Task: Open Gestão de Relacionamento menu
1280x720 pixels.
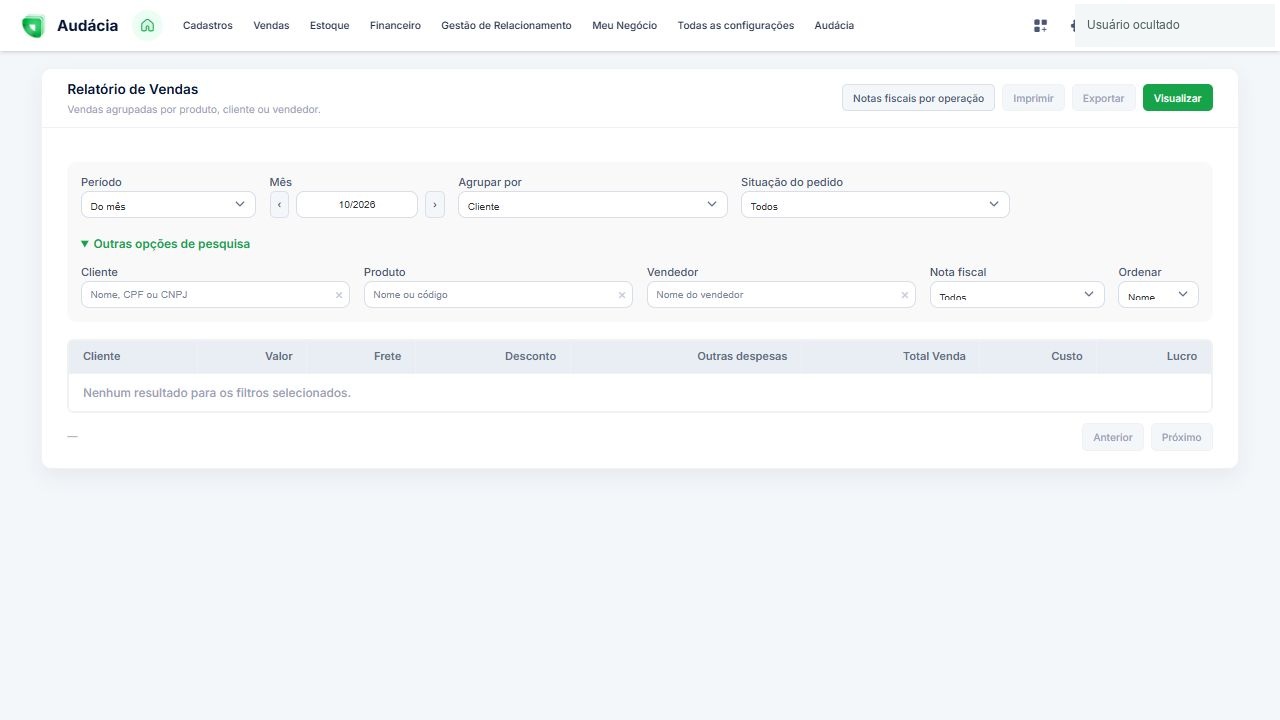Action: tap(506, 26)
